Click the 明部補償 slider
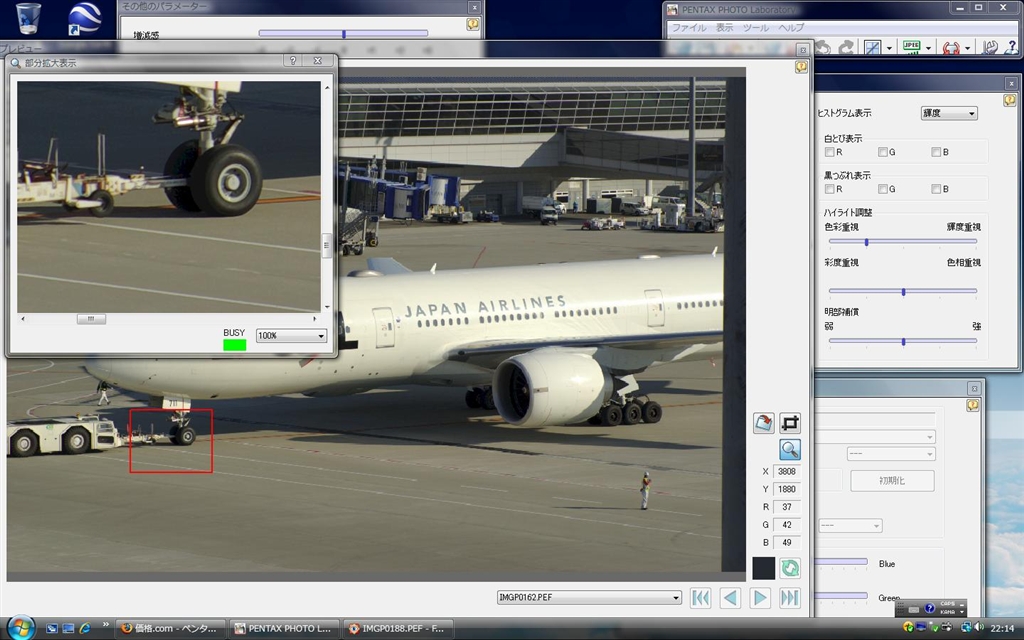This screenshot has width=1024, height=640. tap(903, 341)
